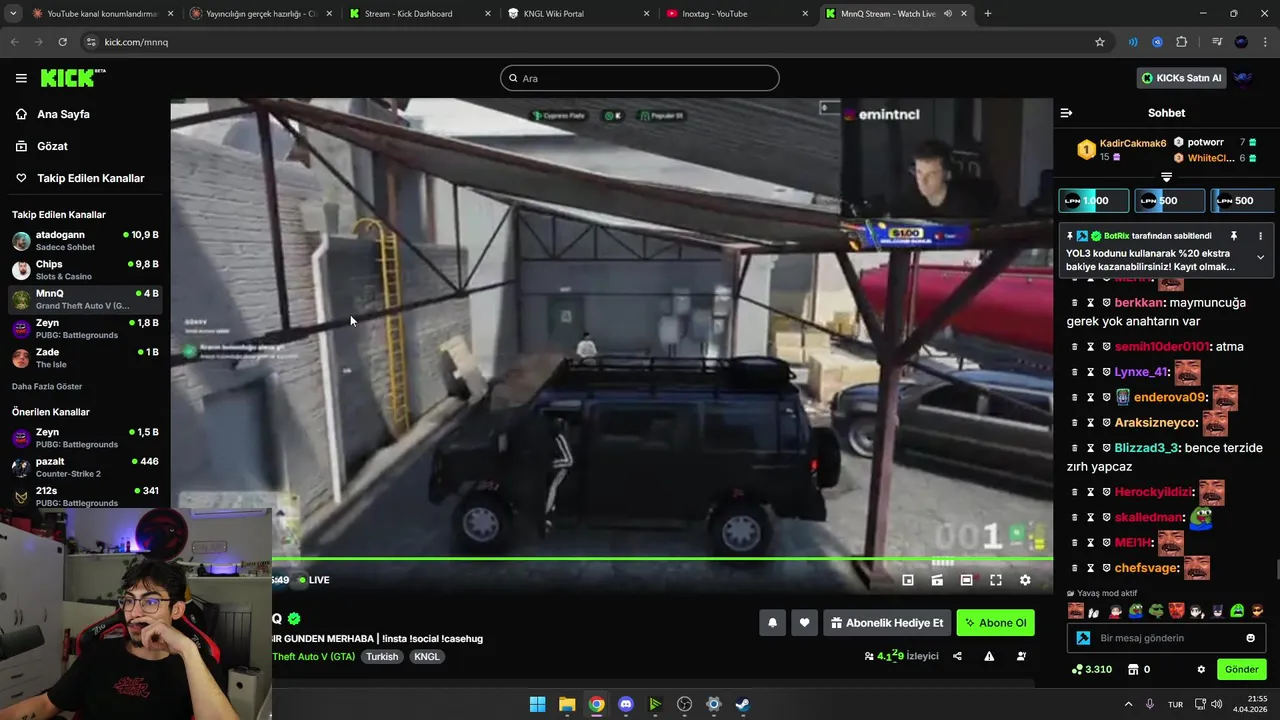
Task: Click the Turkish tag
Action: point(382,657)
